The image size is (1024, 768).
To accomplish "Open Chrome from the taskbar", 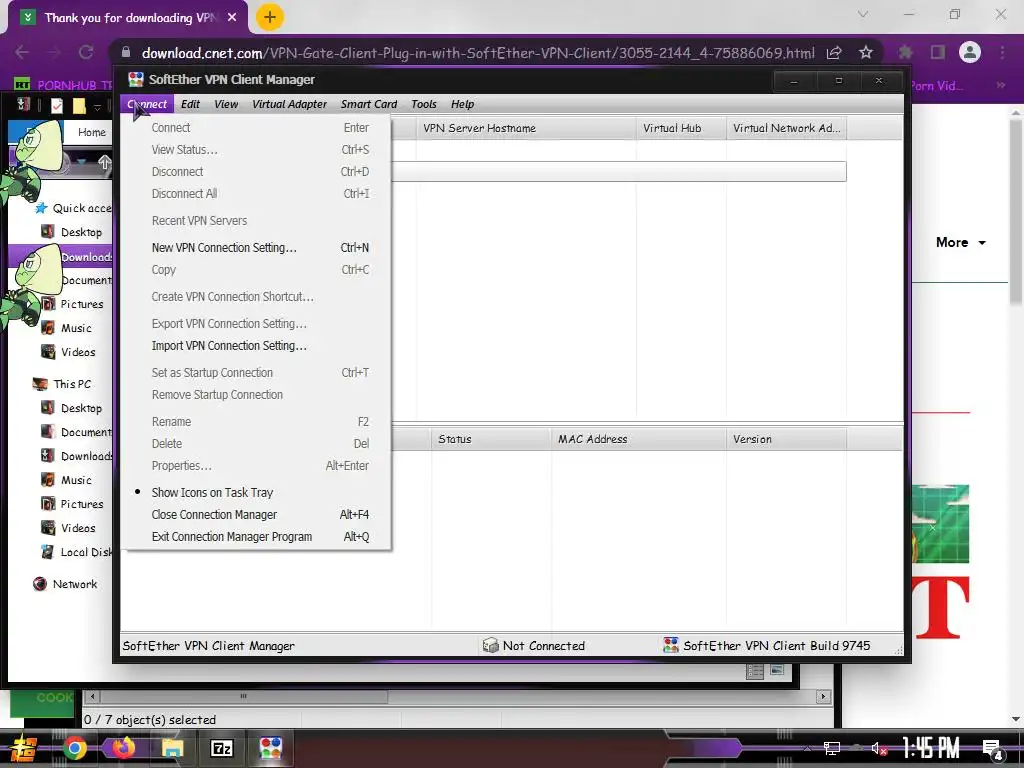I will pos(75,748).
